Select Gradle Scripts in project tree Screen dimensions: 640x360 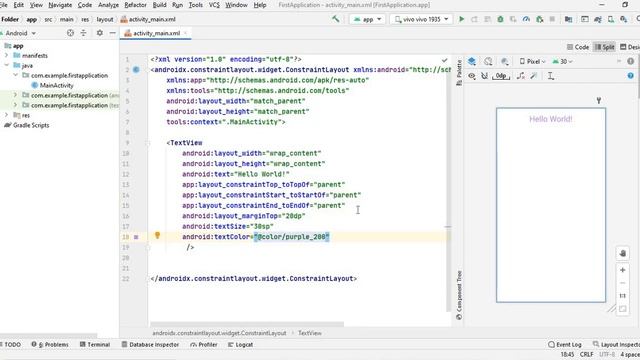click(27, 125)
